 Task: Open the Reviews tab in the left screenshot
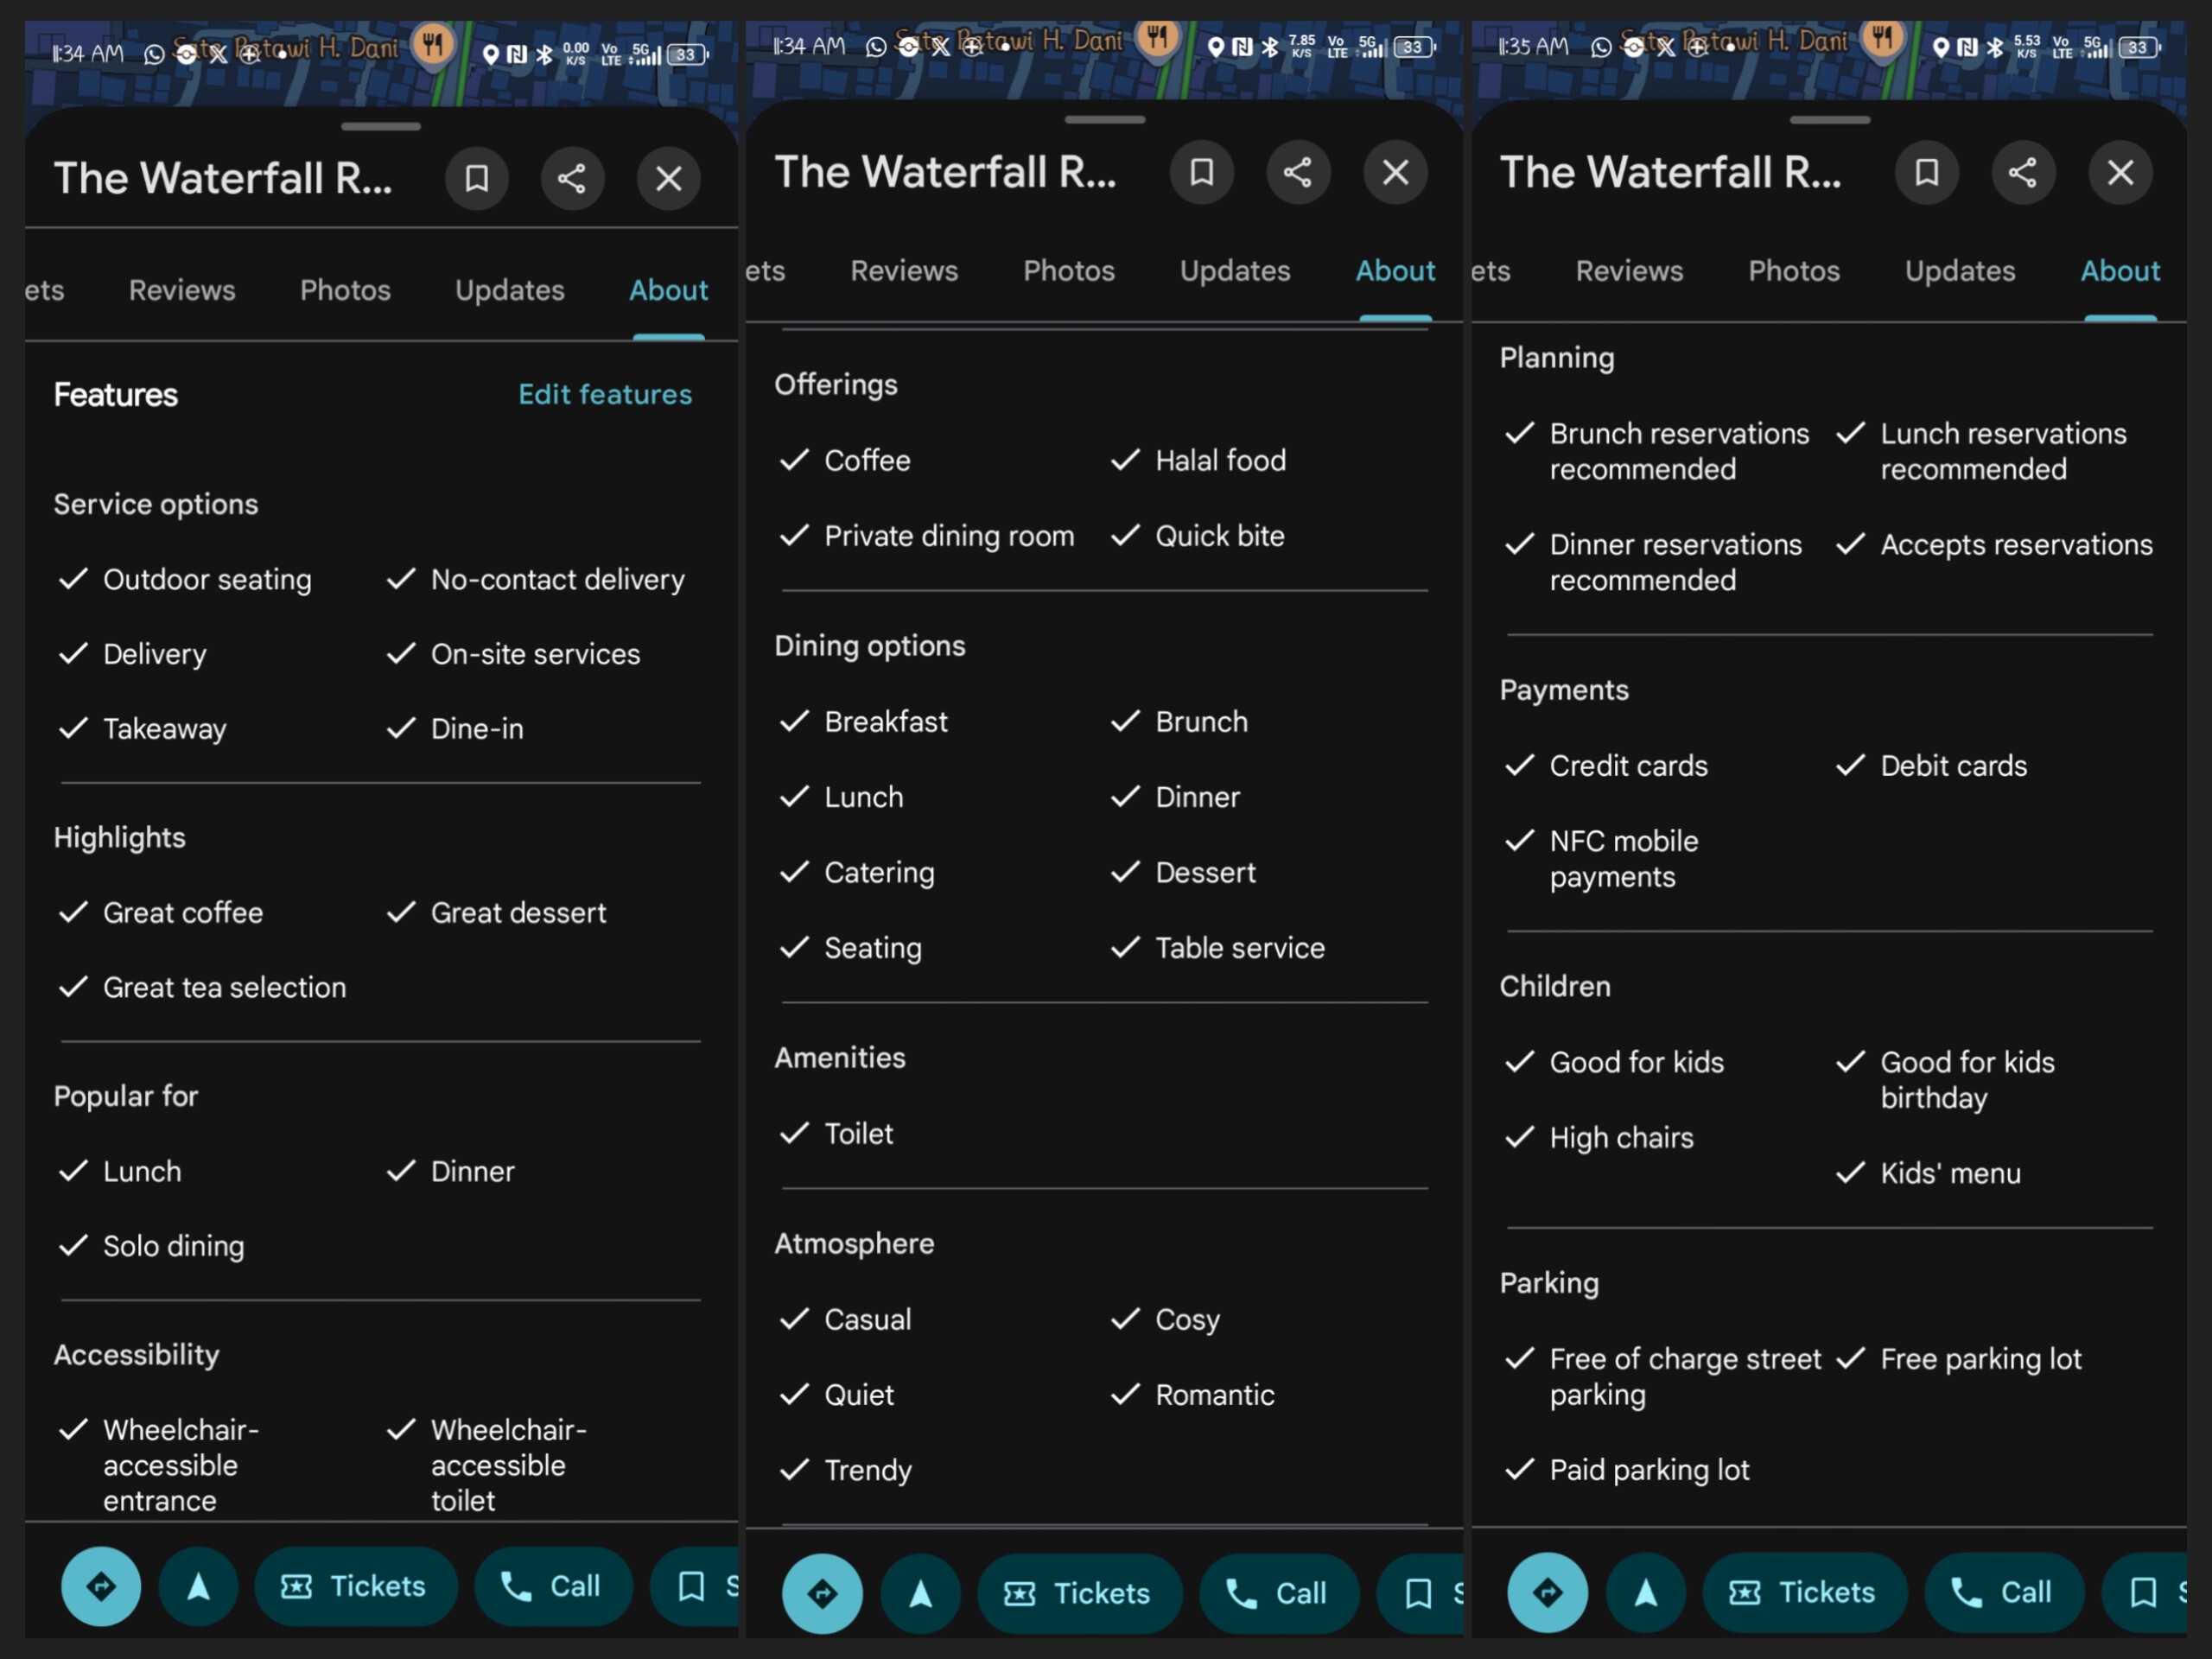click(x=182, y=291)
